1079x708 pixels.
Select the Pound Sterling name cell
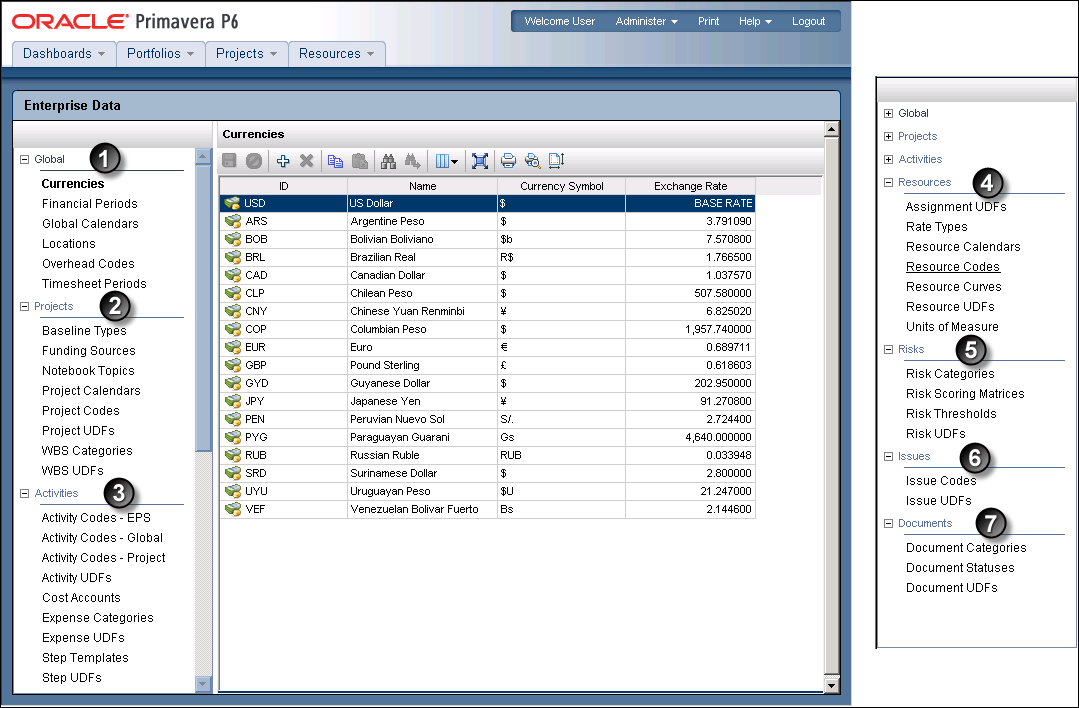[x=423, y=365]
